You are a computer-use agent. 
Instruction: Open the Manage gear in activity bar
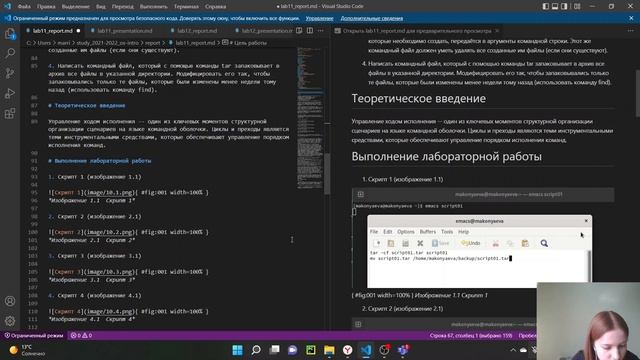10,321
